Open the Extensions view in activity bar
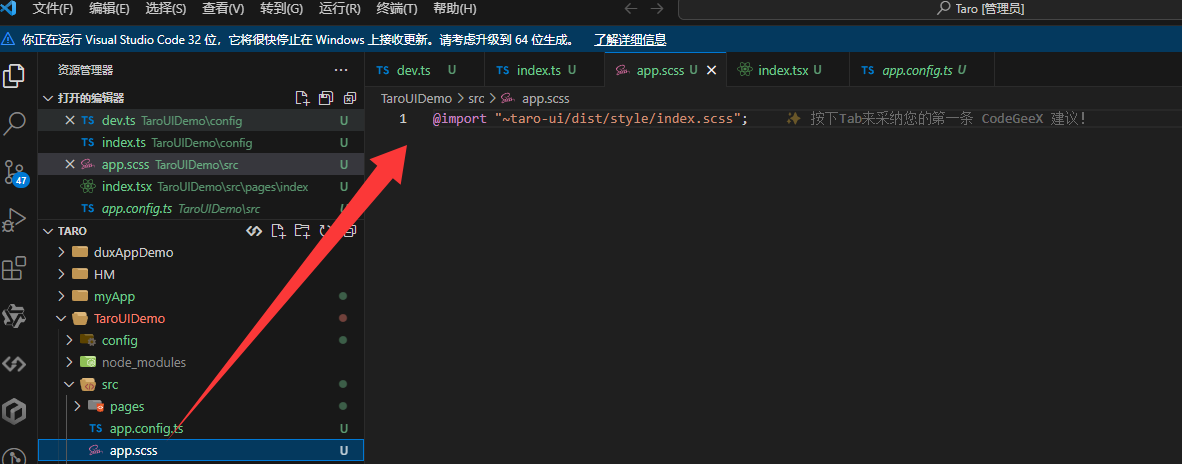 tap(14, 268)
